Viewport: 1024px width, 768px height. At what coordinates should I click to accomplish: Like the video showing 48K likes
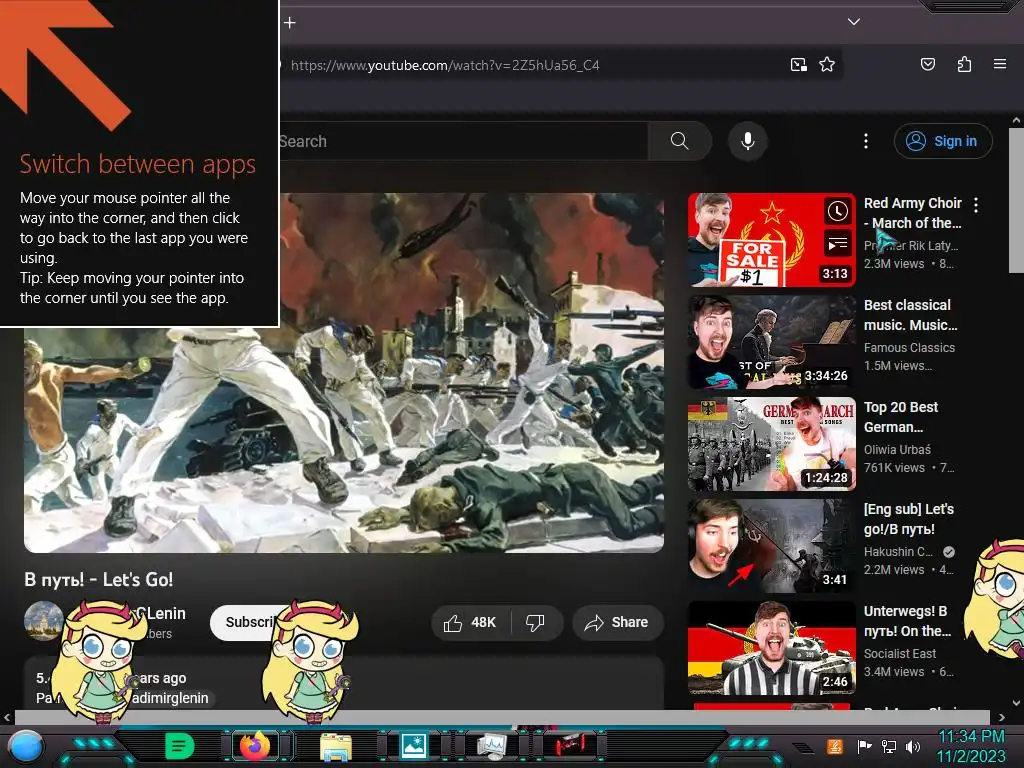pyautogui.click(x=470, y=622)
